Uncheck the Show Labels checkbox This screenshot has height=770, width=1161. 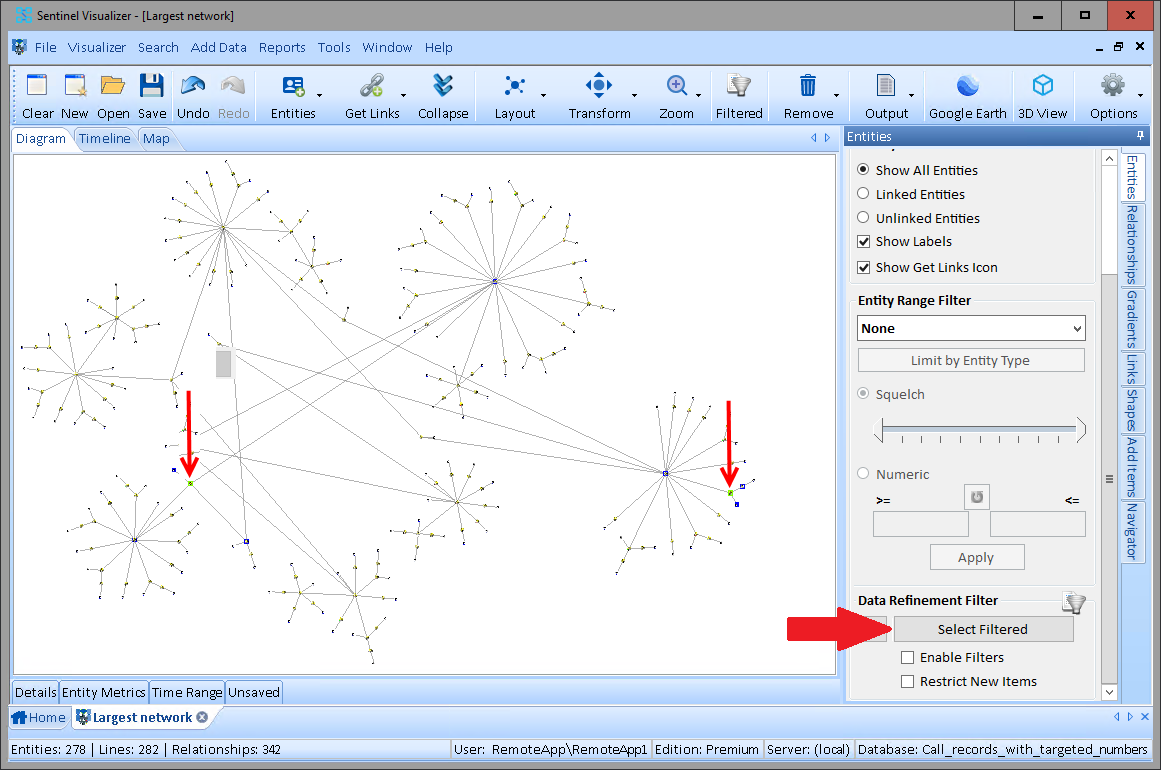[864, 242]
